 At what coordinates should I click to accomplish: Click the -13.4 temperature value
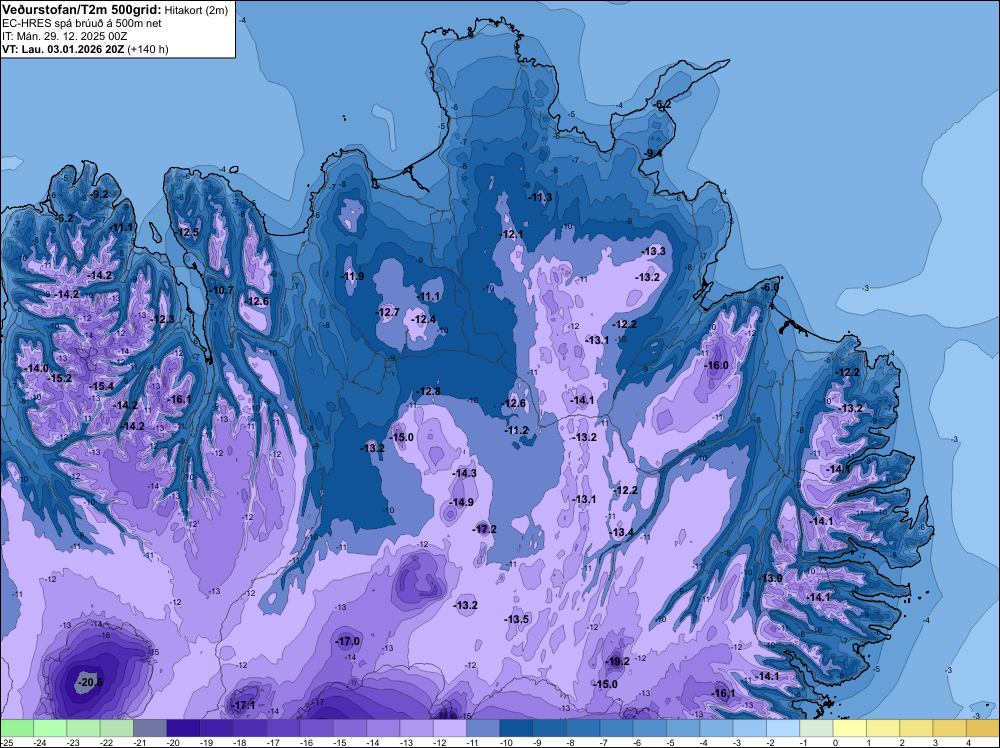[x=622, y=532]
